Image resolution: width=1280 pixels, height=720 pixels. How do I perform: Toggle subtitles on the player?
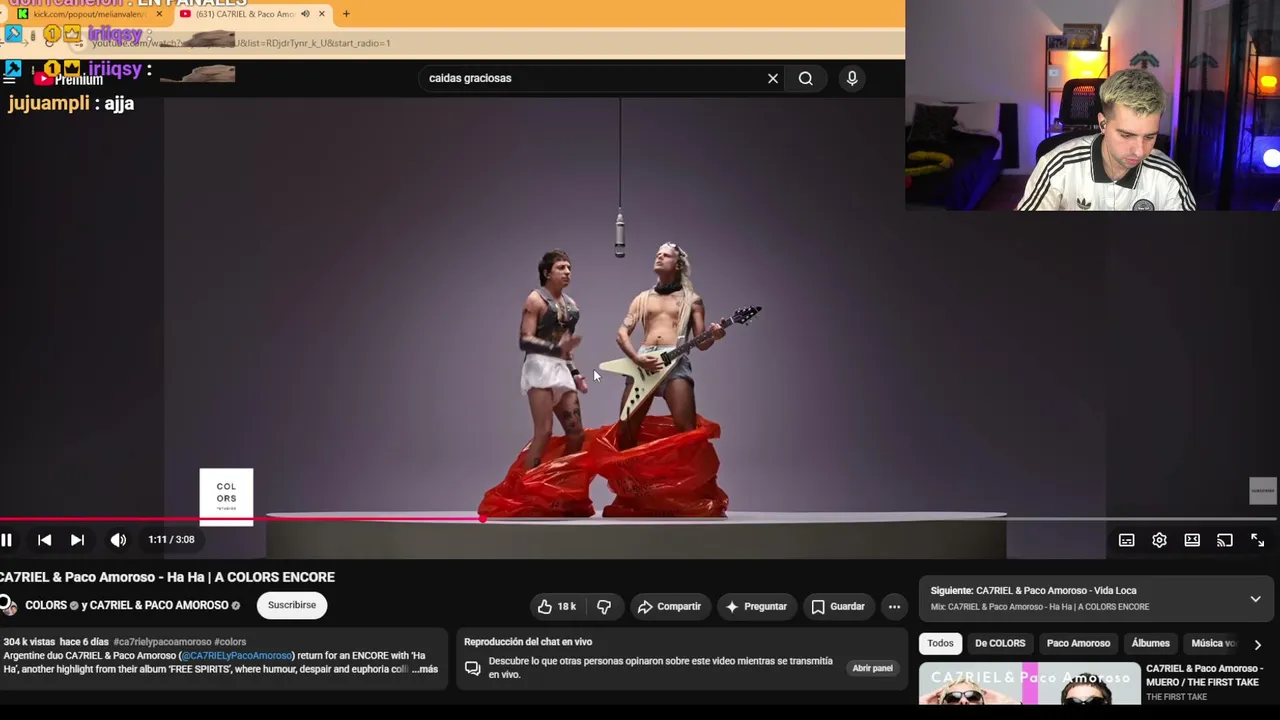click(1126, 540)
